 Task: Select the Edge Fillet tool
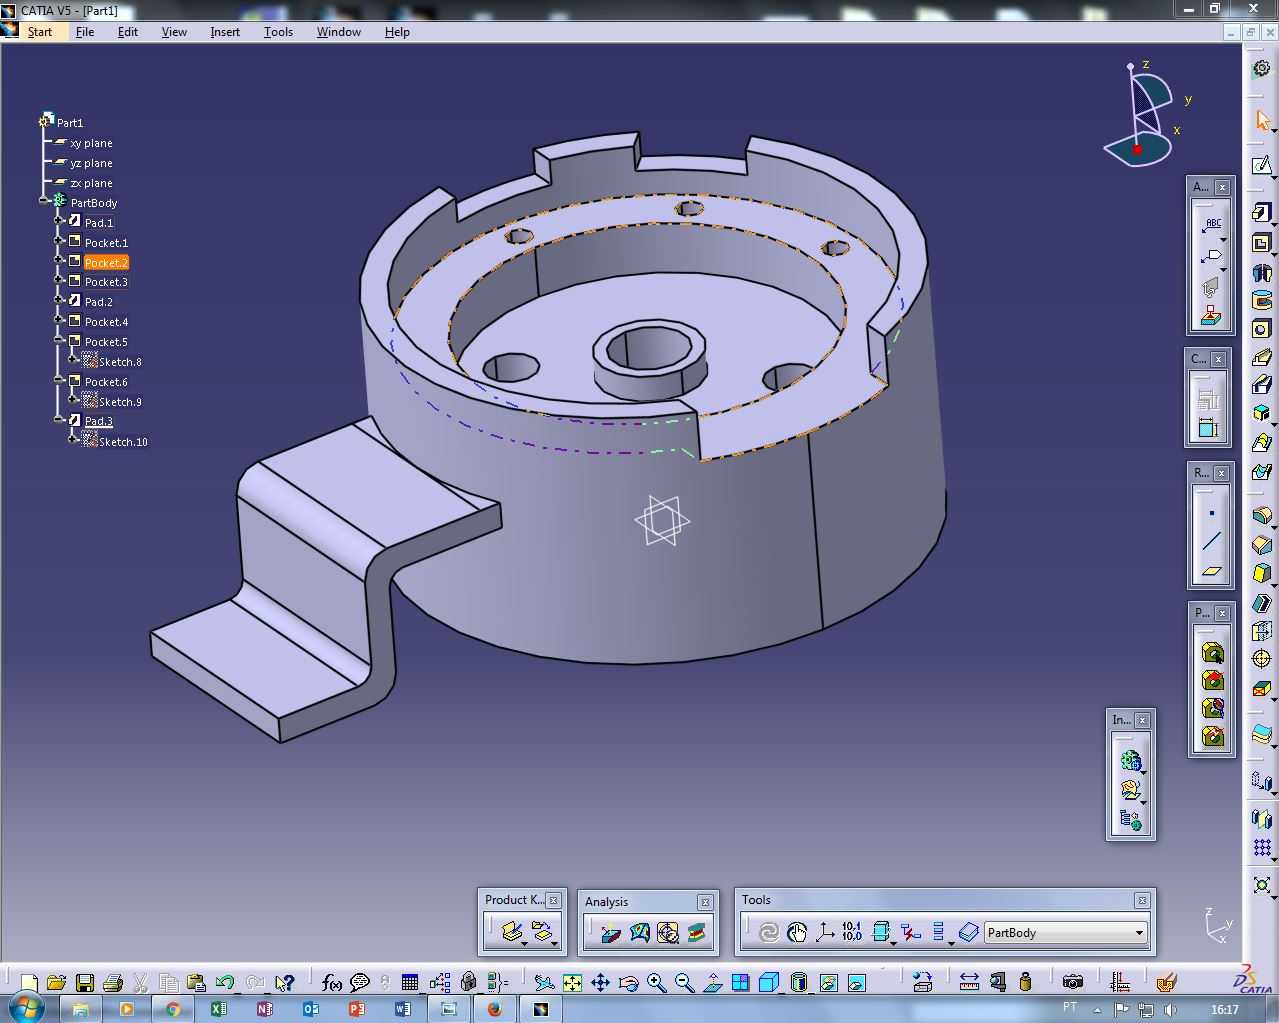1262,516
